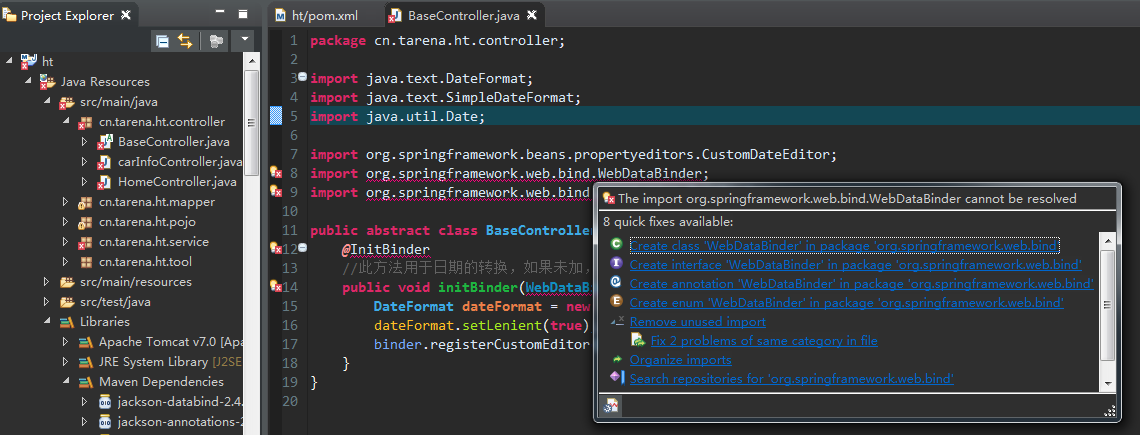Expand HomeController.java tree node
Screen dimensions: 1140x435
(x=84, y=181)
